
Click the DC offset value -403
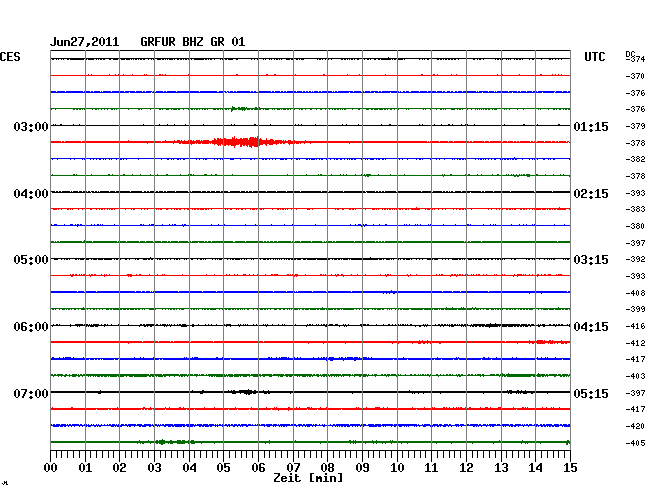(635, 376)
